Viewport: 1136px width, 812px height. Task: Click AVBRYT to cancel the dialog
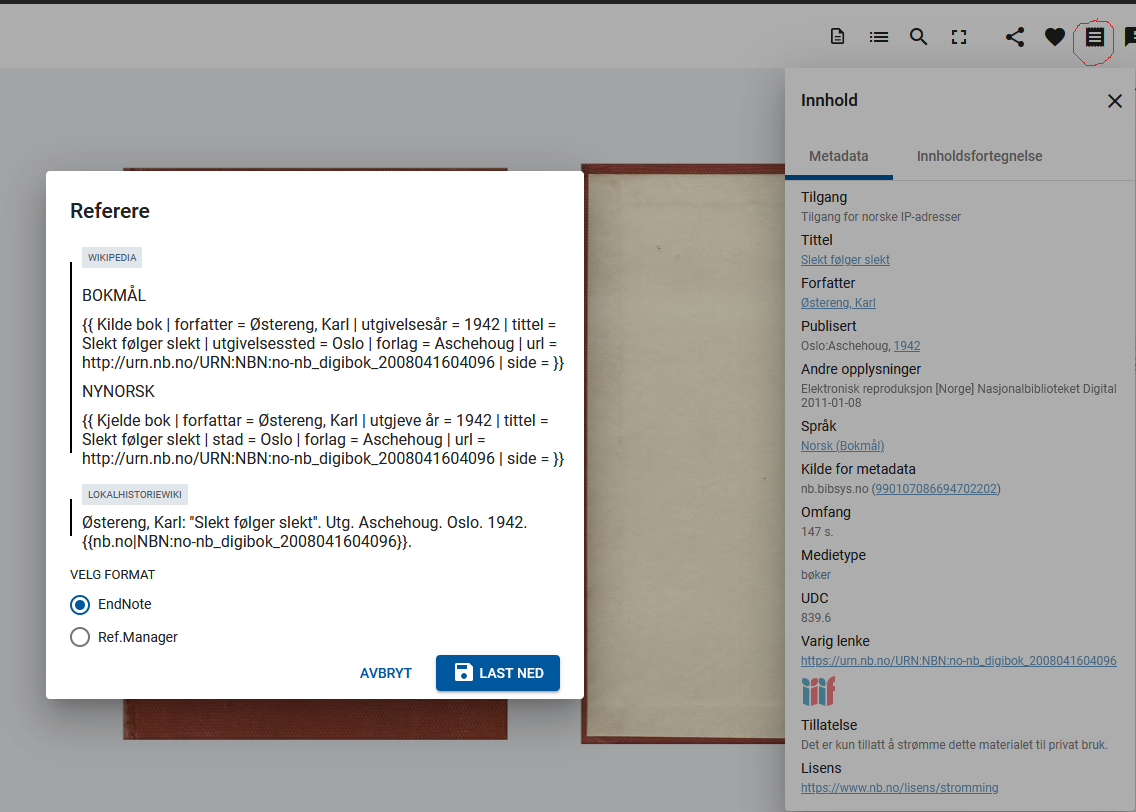[x=386, y=673]
